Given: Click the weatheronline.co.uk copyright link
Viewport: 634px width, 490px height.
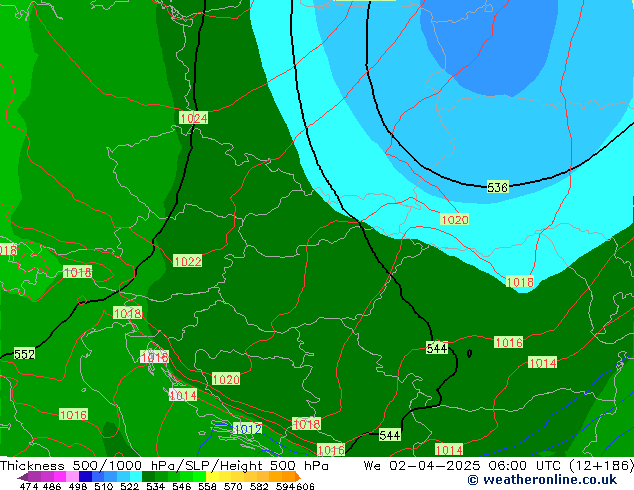Looking at the screenshot, I should coord(542,480).
